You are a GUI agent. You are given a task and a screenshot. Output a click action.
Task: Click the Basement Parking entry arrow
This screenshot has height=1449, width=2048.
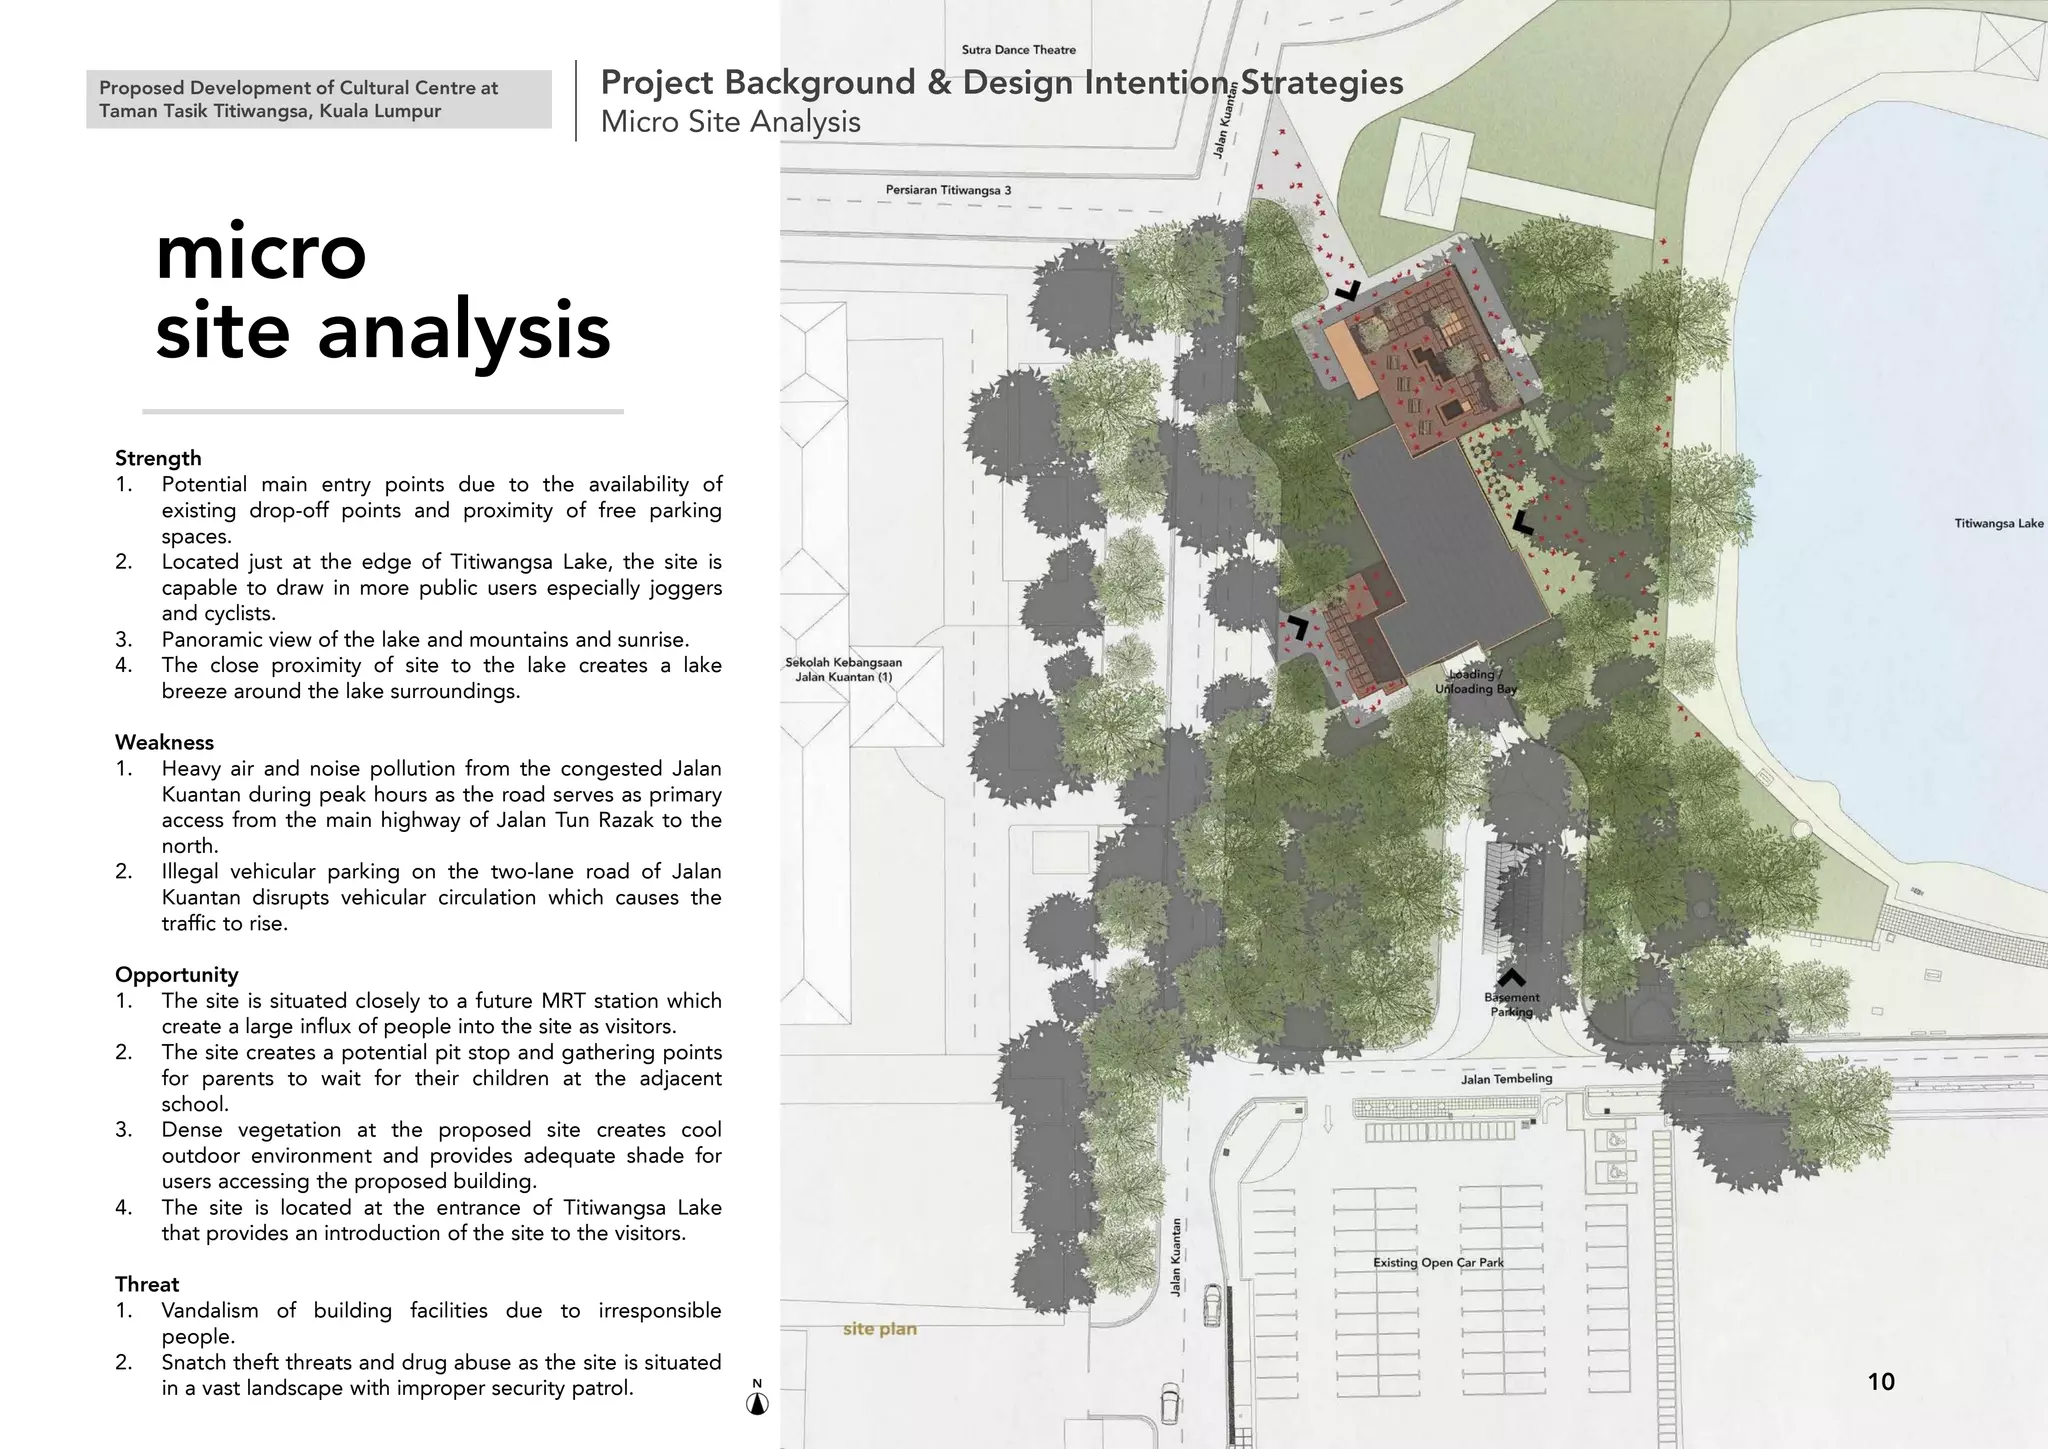pyautogui.click(x=1511, y=977)
